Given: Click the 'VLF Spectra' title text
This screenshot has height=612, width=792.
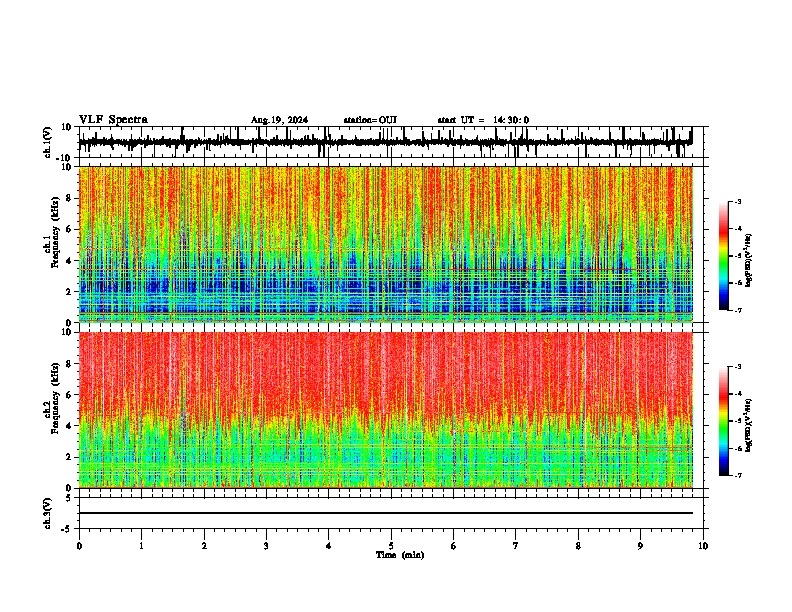Looking at the screenshot, I should coord(113,120).
